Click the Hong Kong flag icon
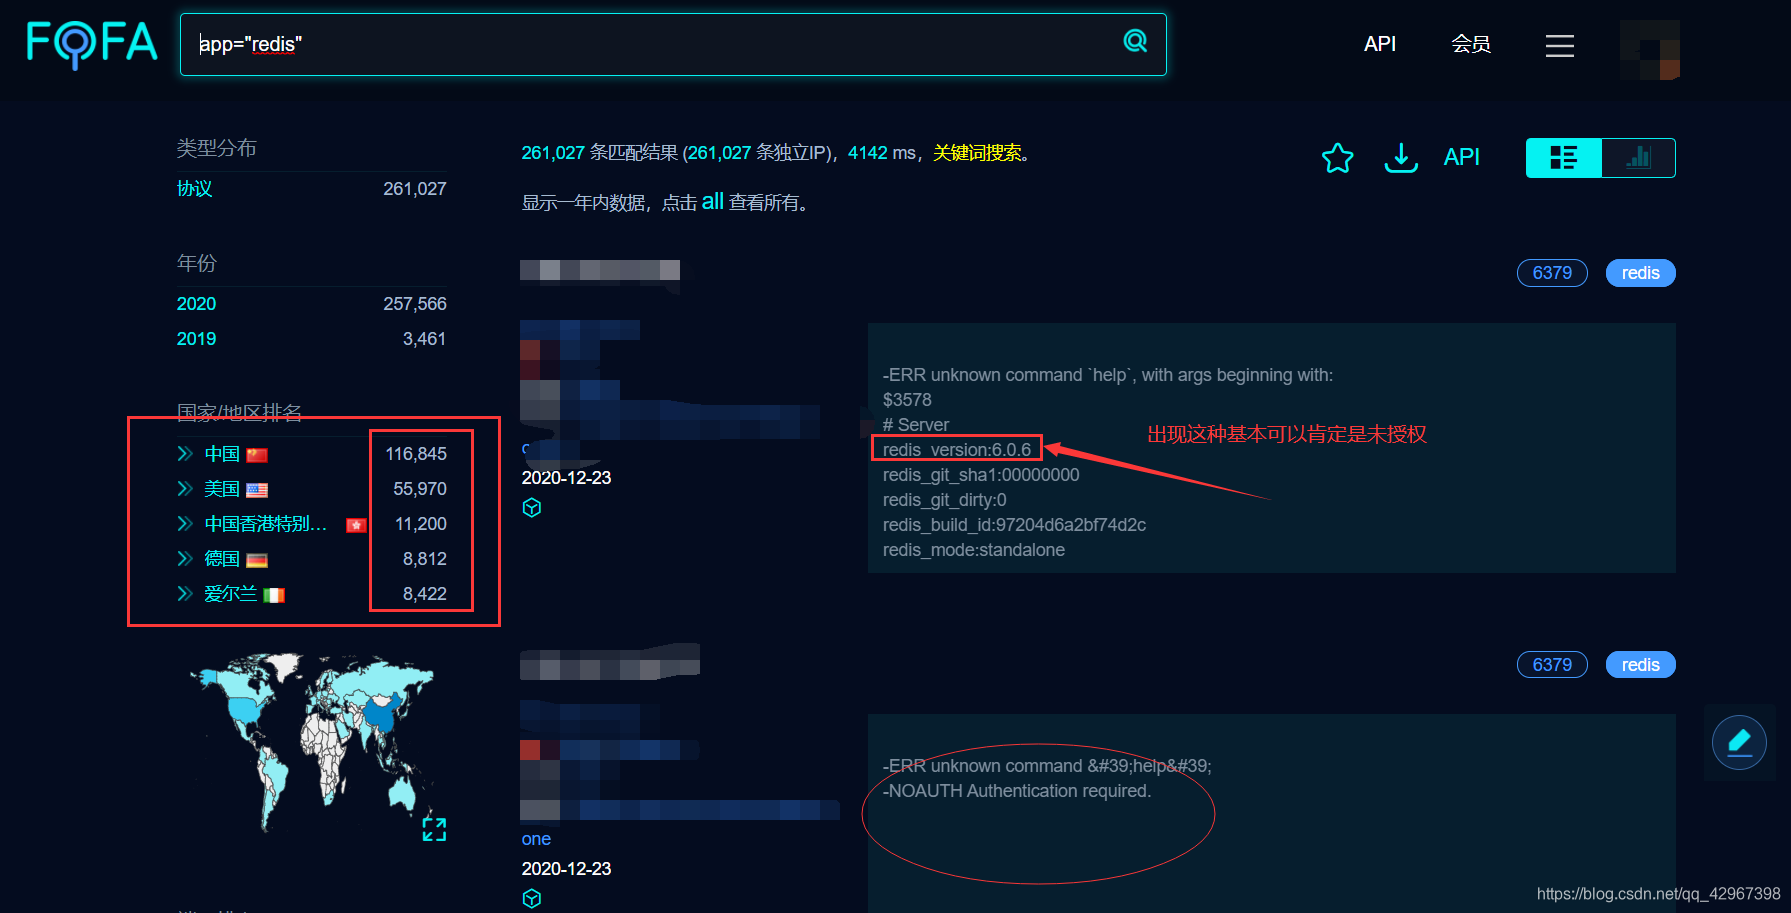 (x=356, y=526)
